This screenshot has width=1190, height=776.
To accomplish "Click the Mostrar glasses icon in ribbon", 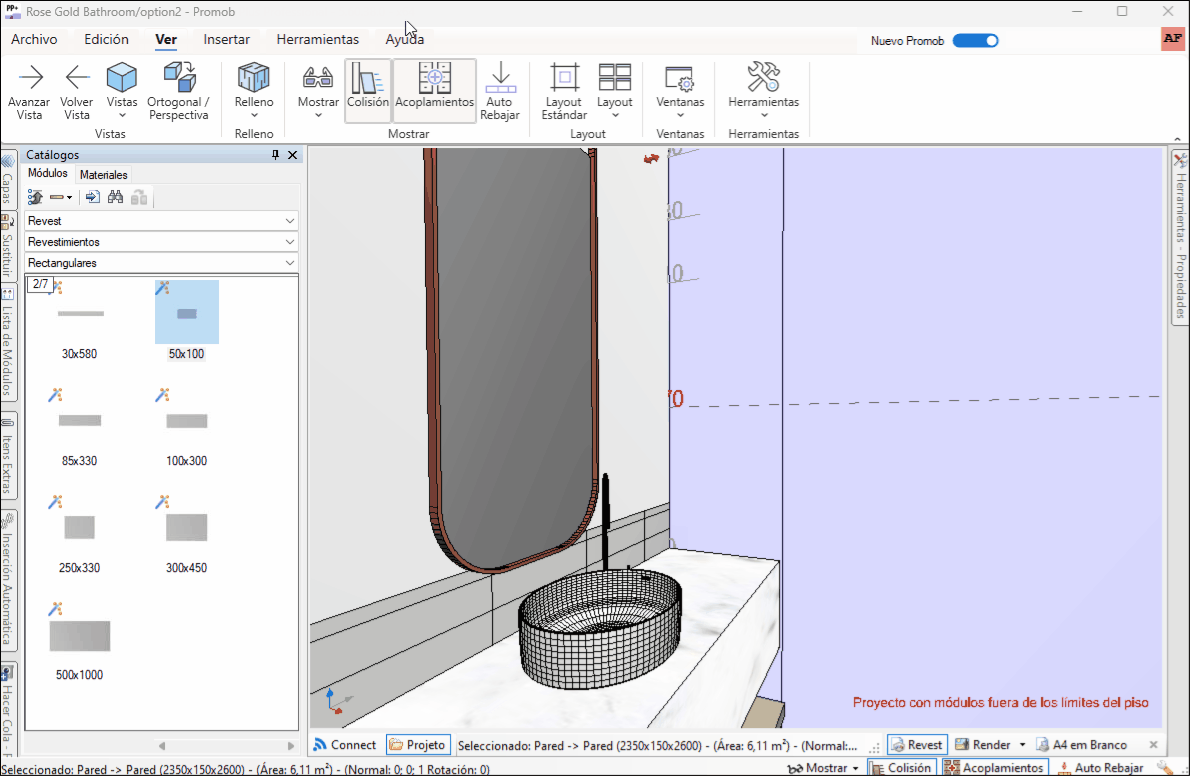I will [318, 77].
